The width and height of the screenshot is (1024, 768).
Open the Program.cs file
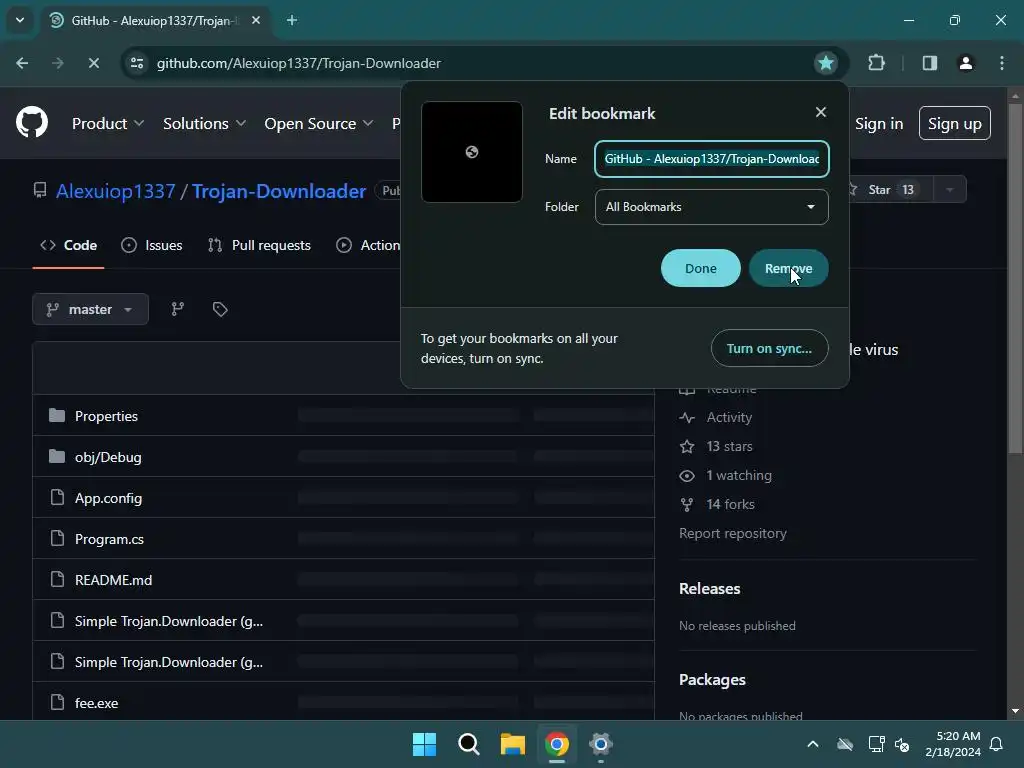109,539
